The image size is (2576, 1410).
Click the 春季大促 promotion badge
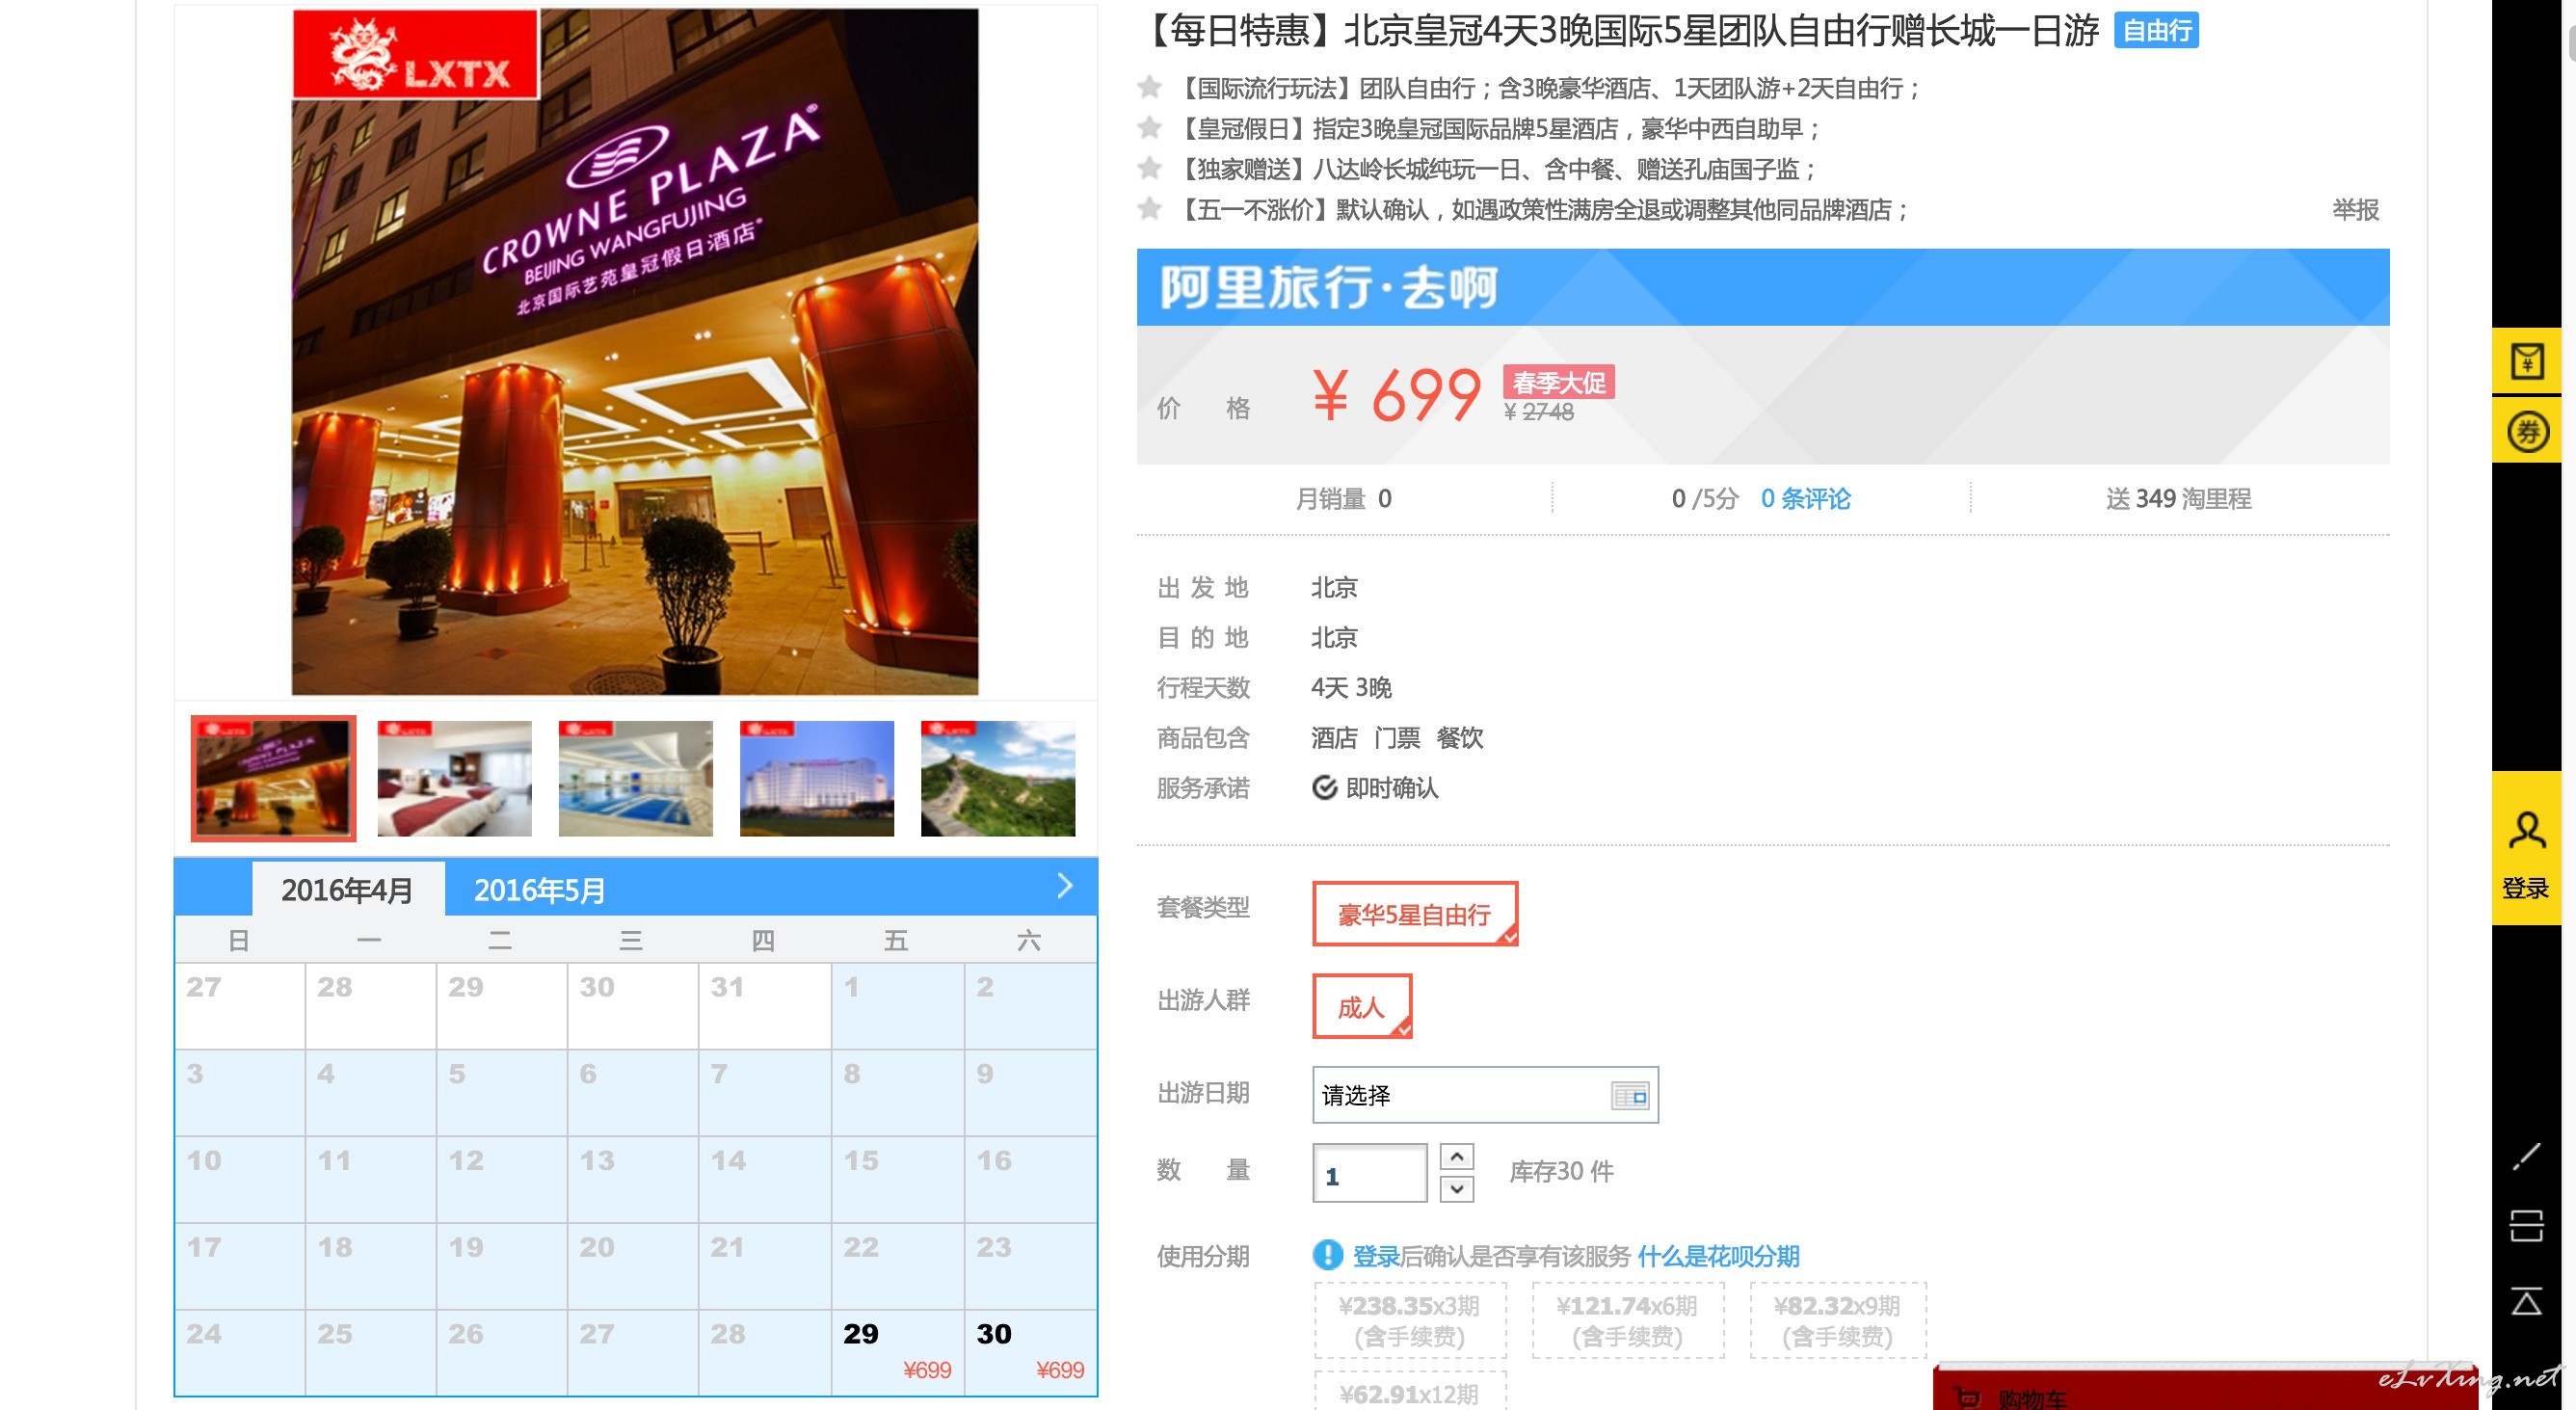point(1558,382)
